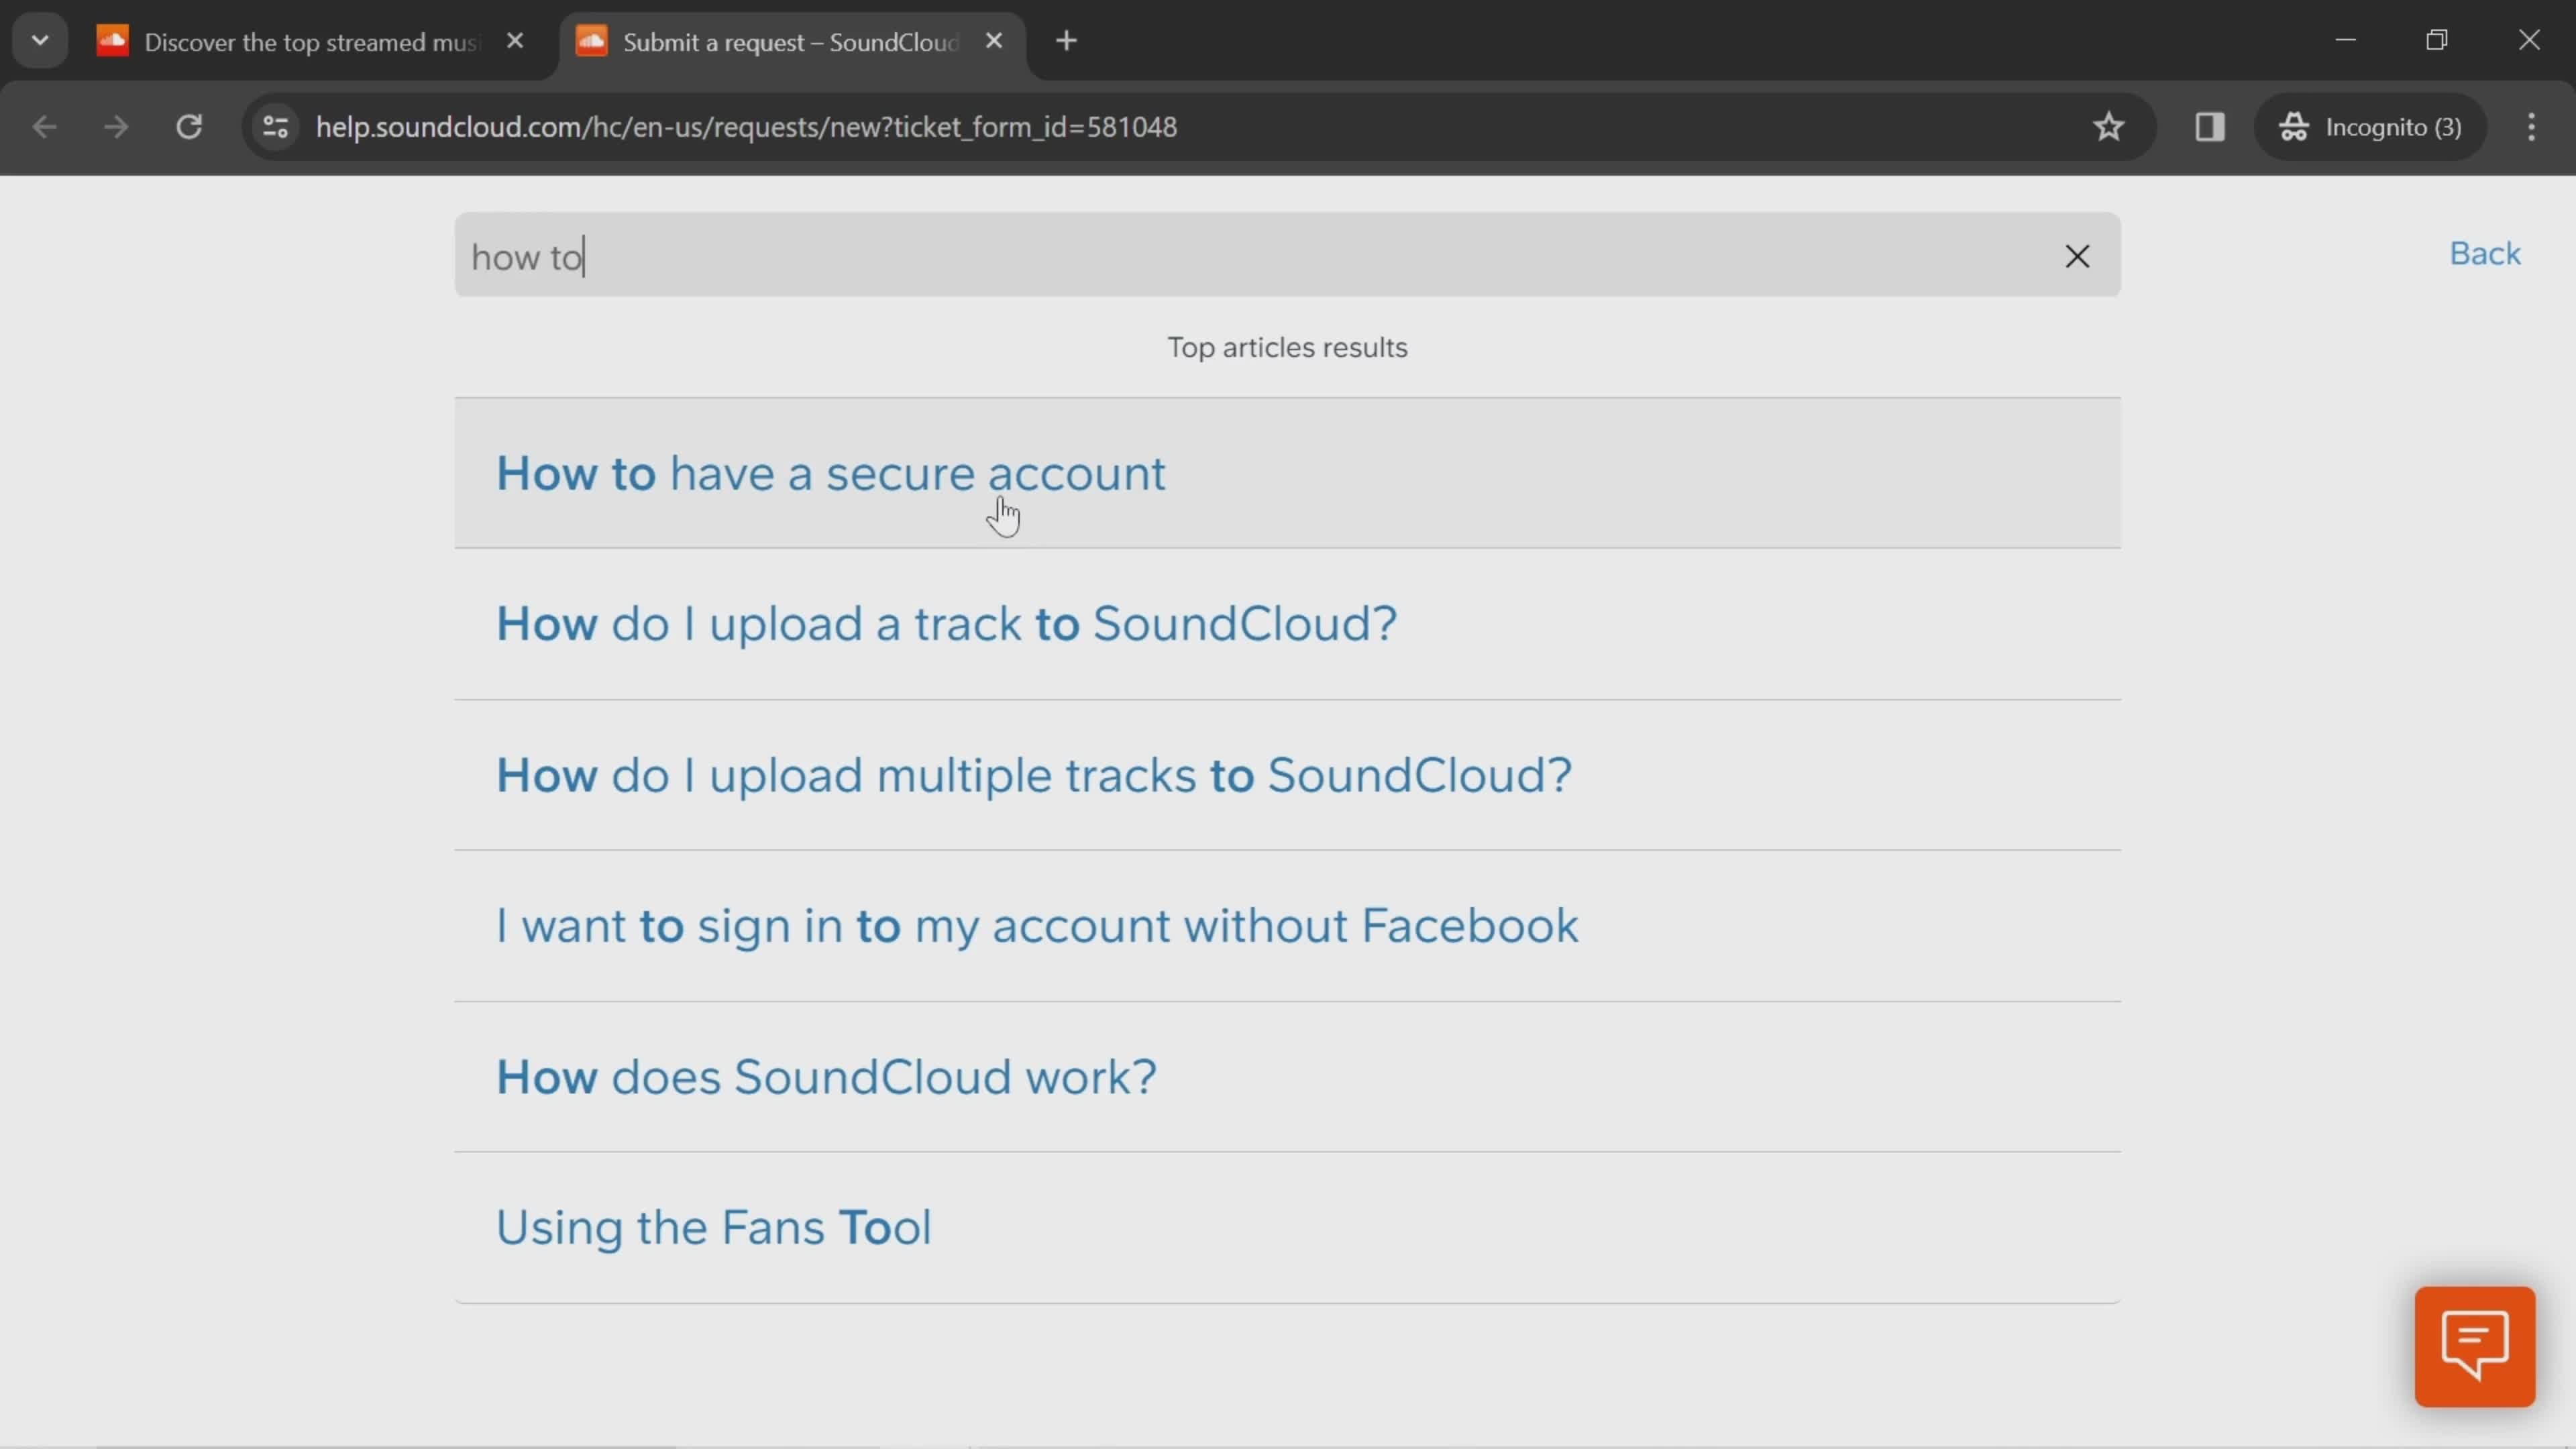Toggle the browser side panel icon
Viewport: 2576px width, 1449px height.
pyautogui.click(x=2209, y=127)
